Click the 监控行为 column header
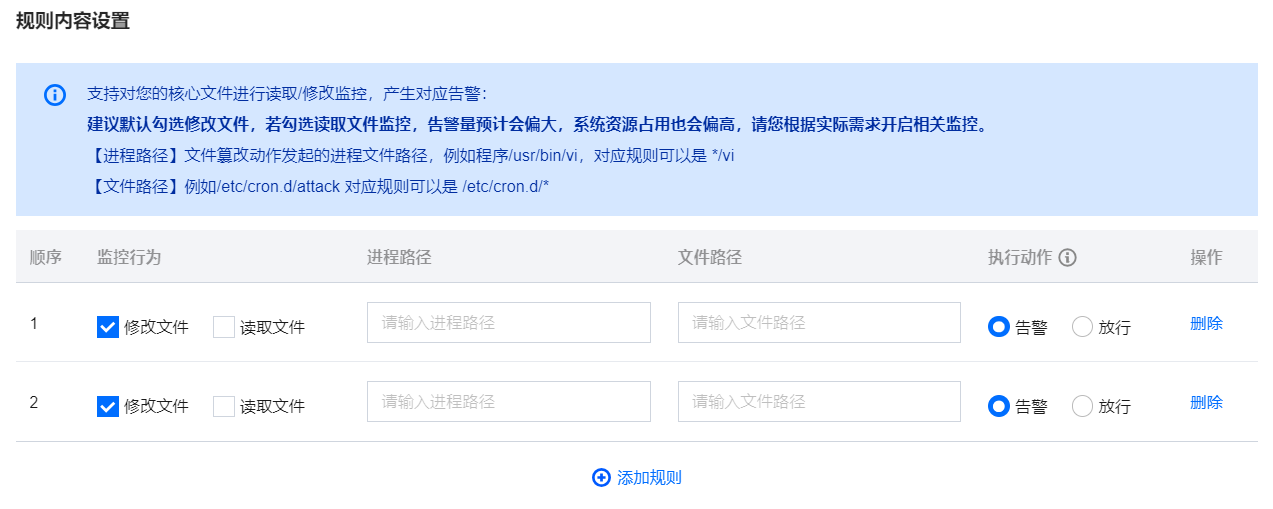 point(129,257)
